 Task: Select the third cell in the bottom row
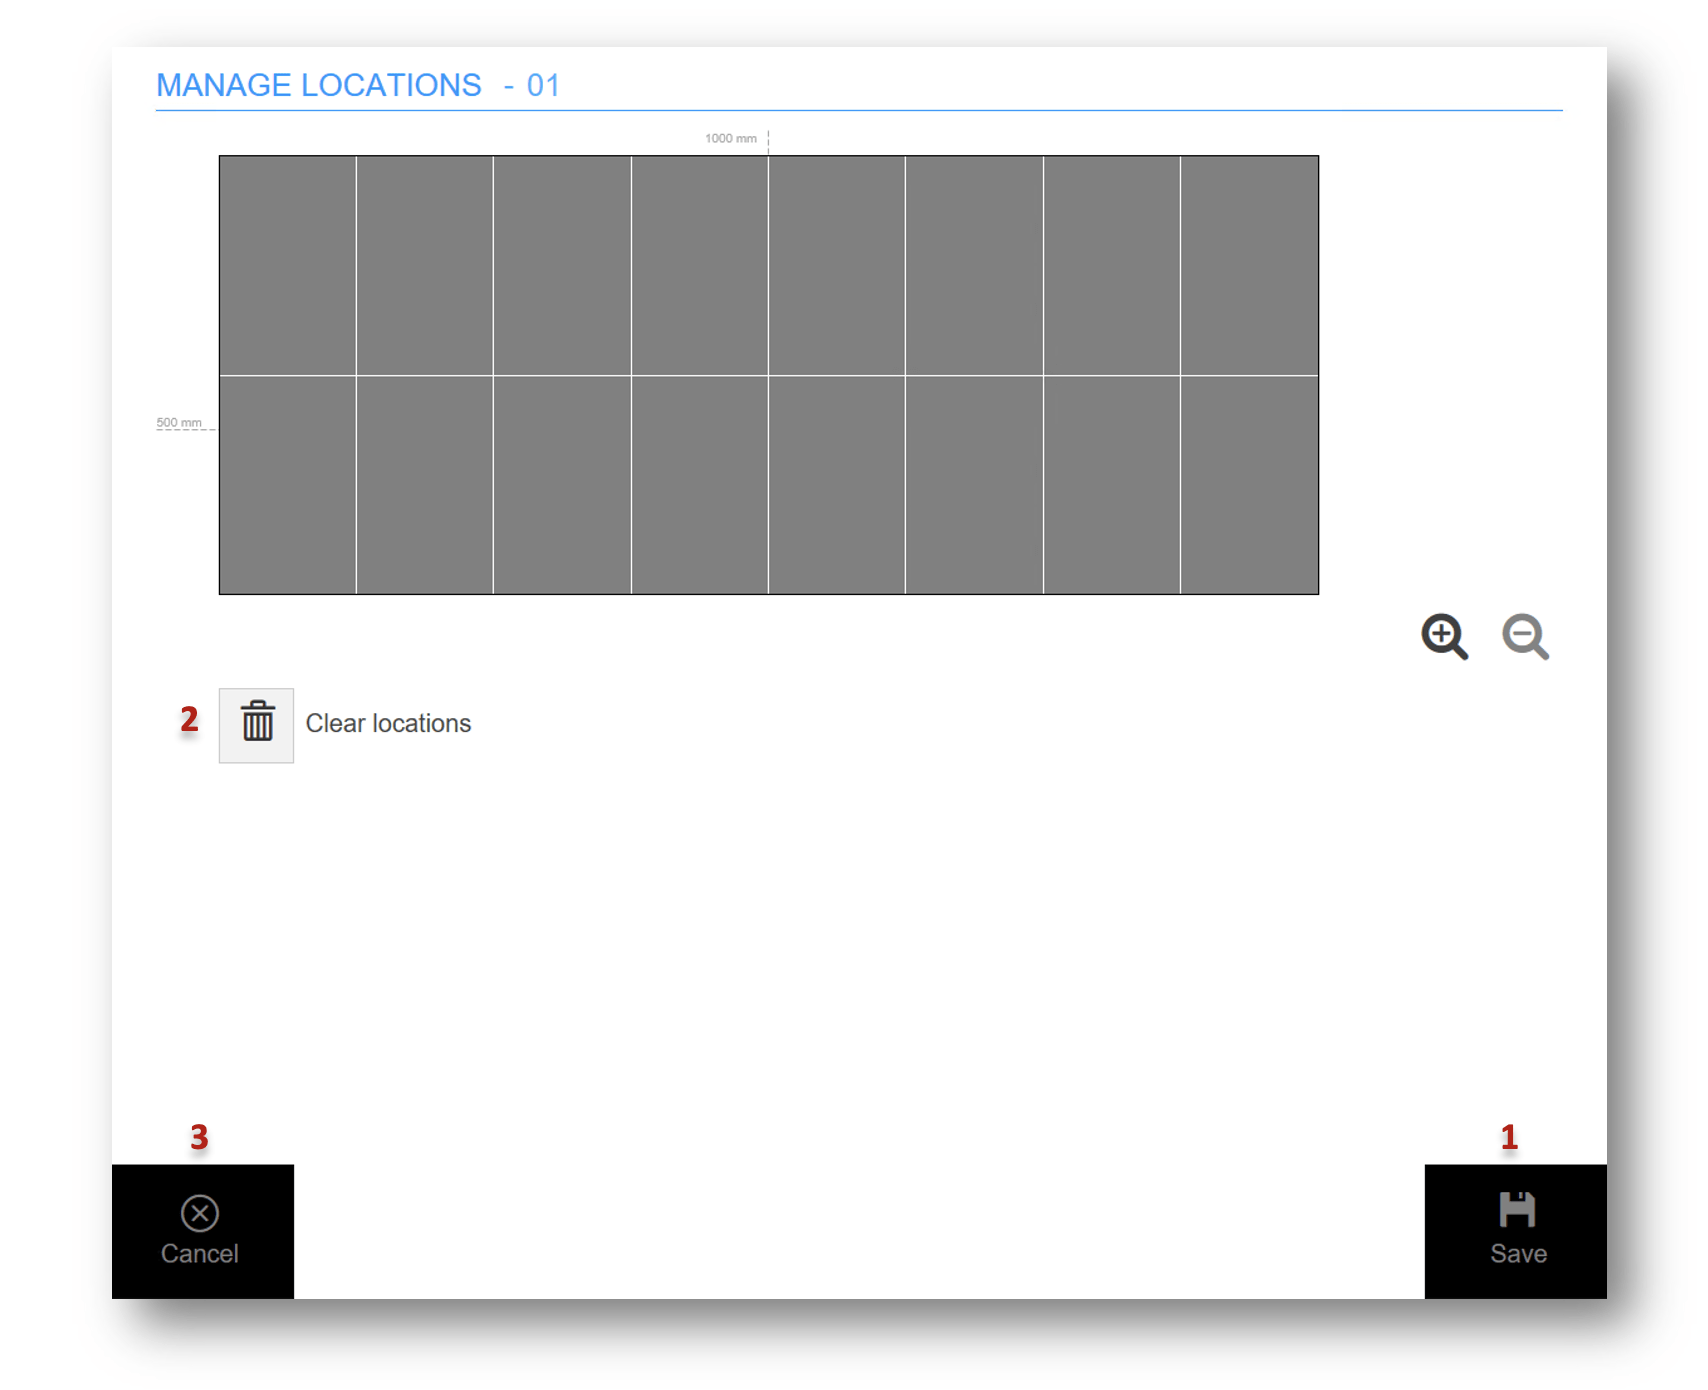coord(562,485)
